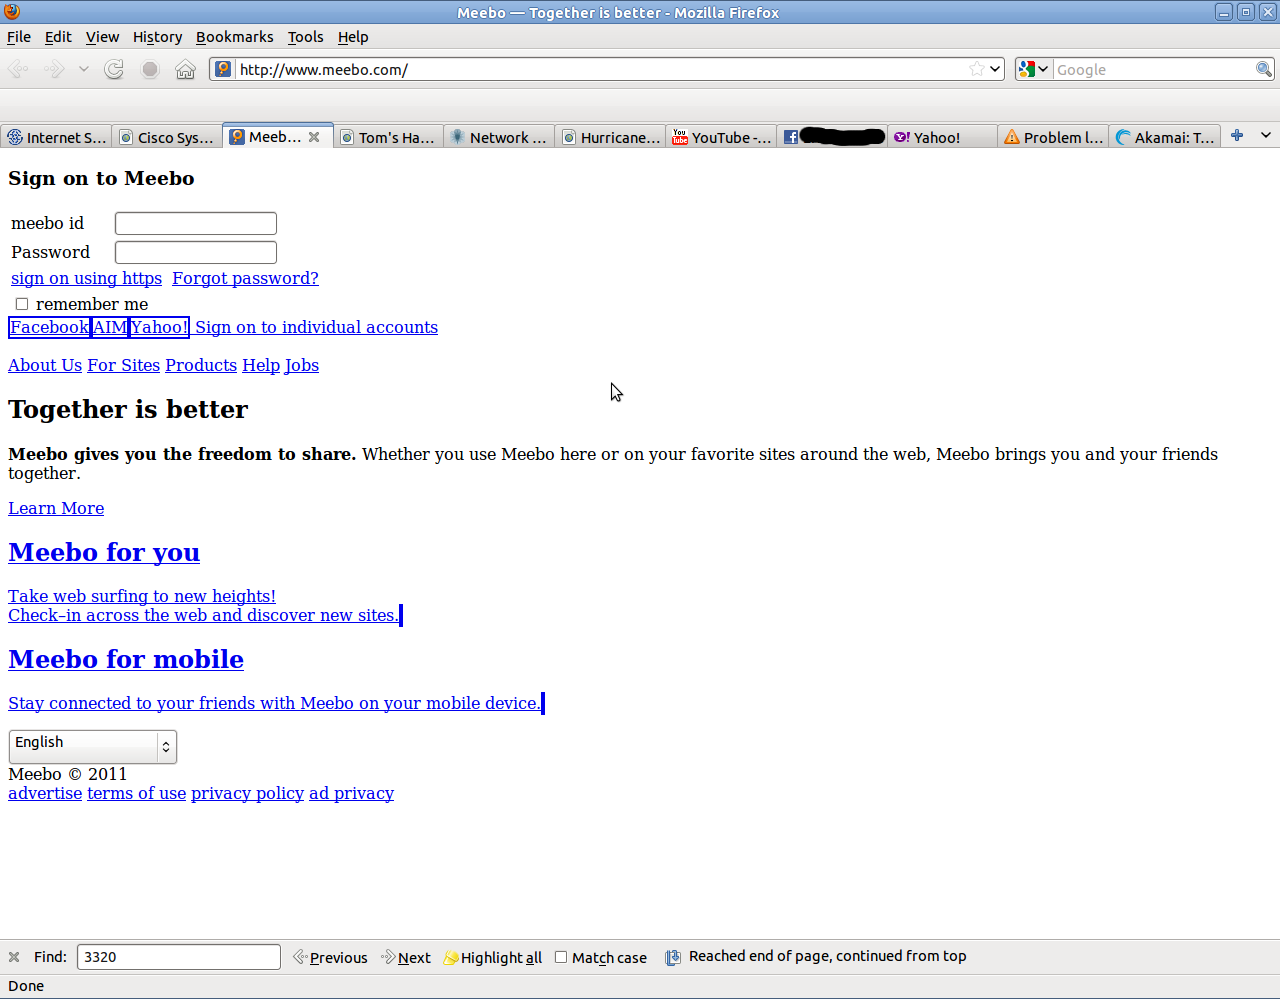
Task: Open the About Us link
Action: click(45, 365)
